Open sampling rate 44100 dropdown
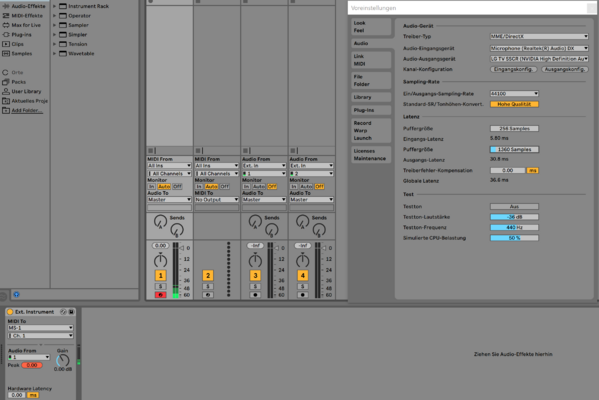The height and width of the screenshot is (400, 599). [514, 94]
